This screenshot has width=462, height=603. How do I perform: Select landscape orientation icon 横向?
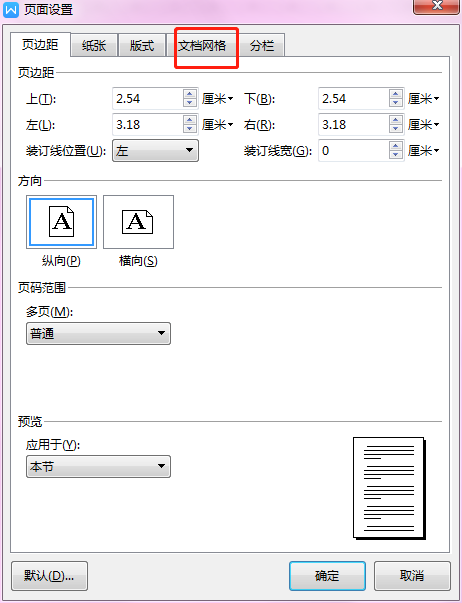pyautogui.click(x=138, y=222)
